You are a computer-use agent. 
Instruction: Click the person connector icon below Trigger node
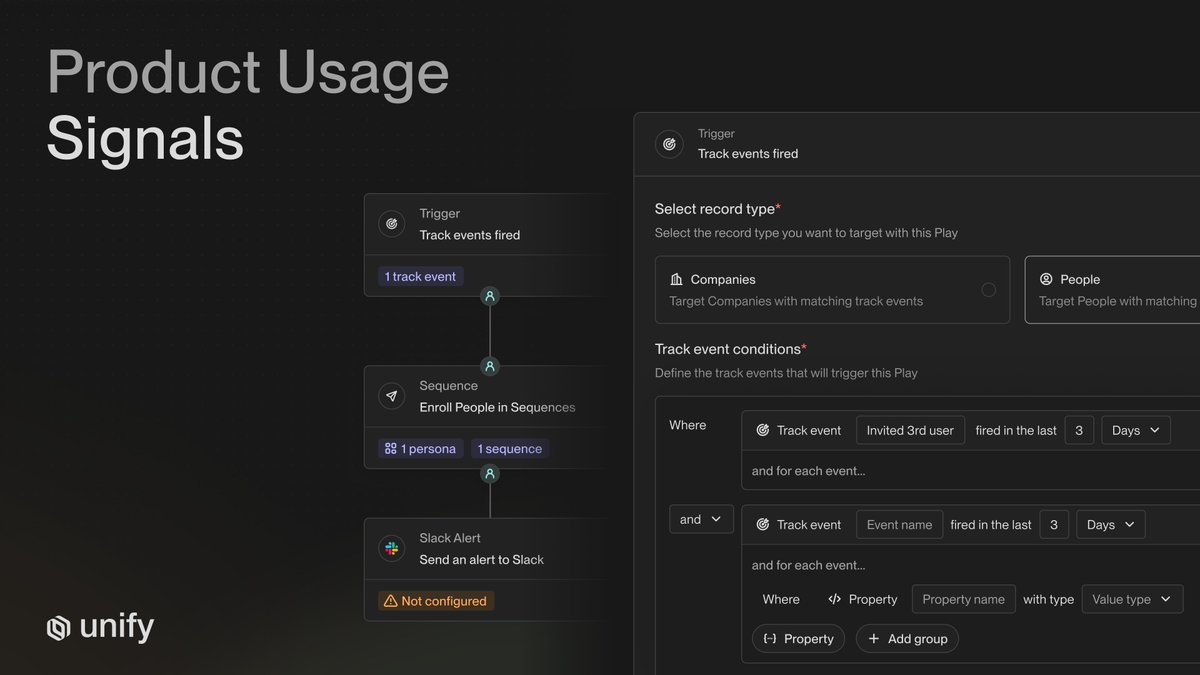point(490,296)
